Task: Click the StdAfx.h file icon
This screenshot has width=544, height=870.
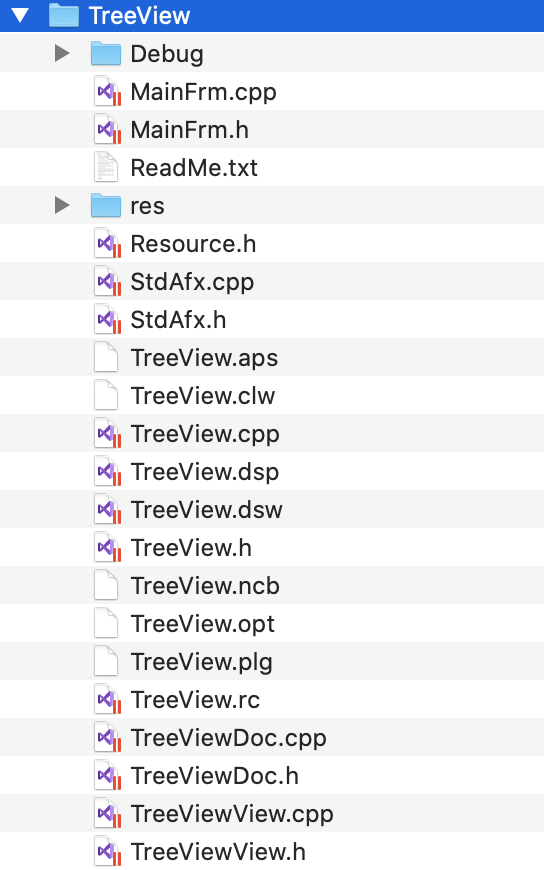Action: point(107,320)
